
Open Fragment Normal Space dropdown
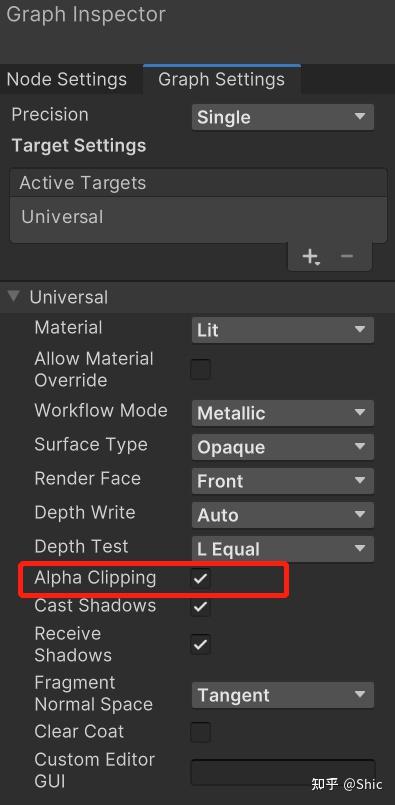coord(283,695)
